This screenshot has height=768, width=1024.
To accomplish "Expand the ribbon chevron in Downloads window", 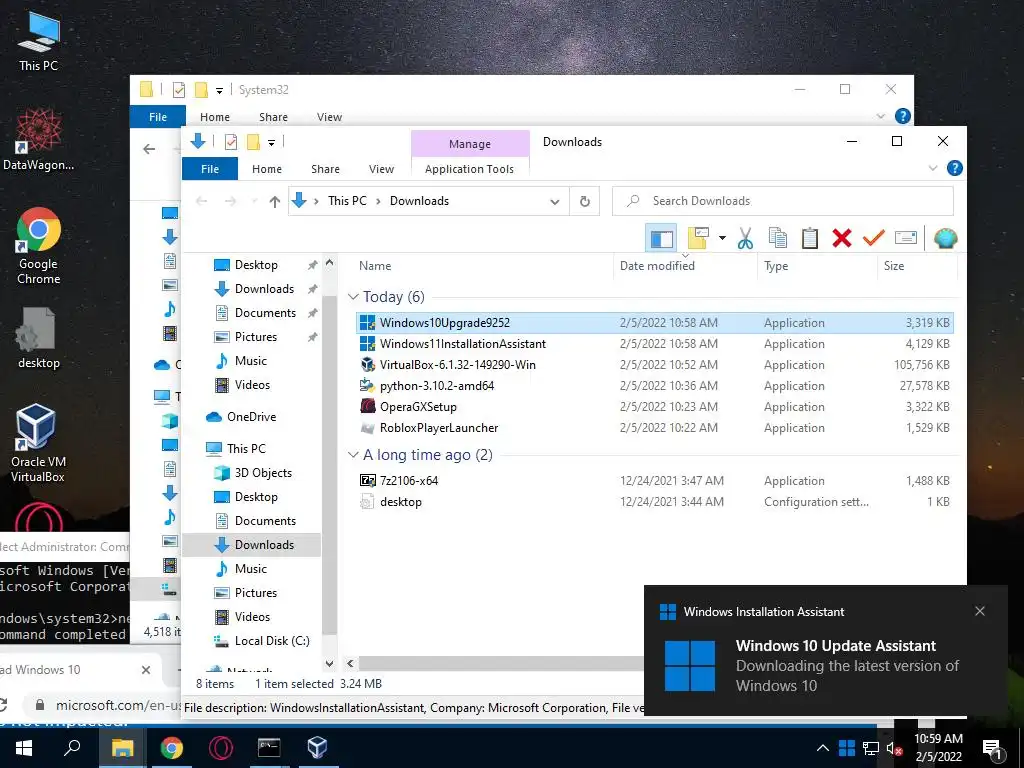I will (x=933, y=168).
